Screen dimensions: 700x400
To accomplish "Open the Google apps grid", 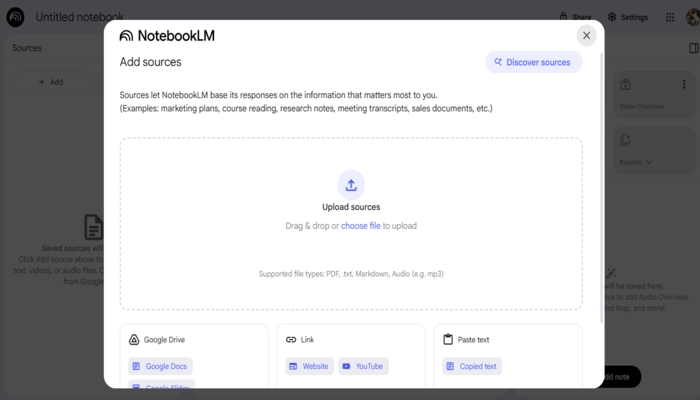I will (x=670, y=17).
